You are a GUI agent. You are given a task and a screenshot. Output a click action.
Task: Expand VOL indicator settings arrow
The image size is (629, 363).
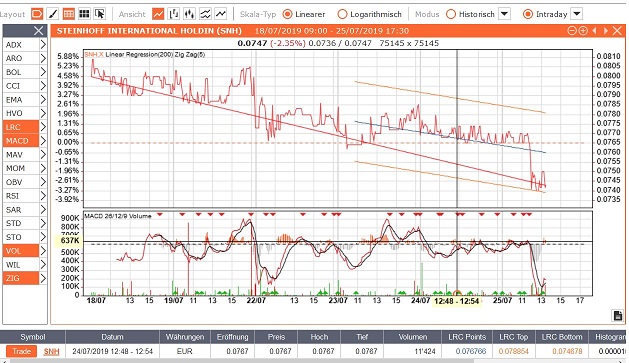43,251
